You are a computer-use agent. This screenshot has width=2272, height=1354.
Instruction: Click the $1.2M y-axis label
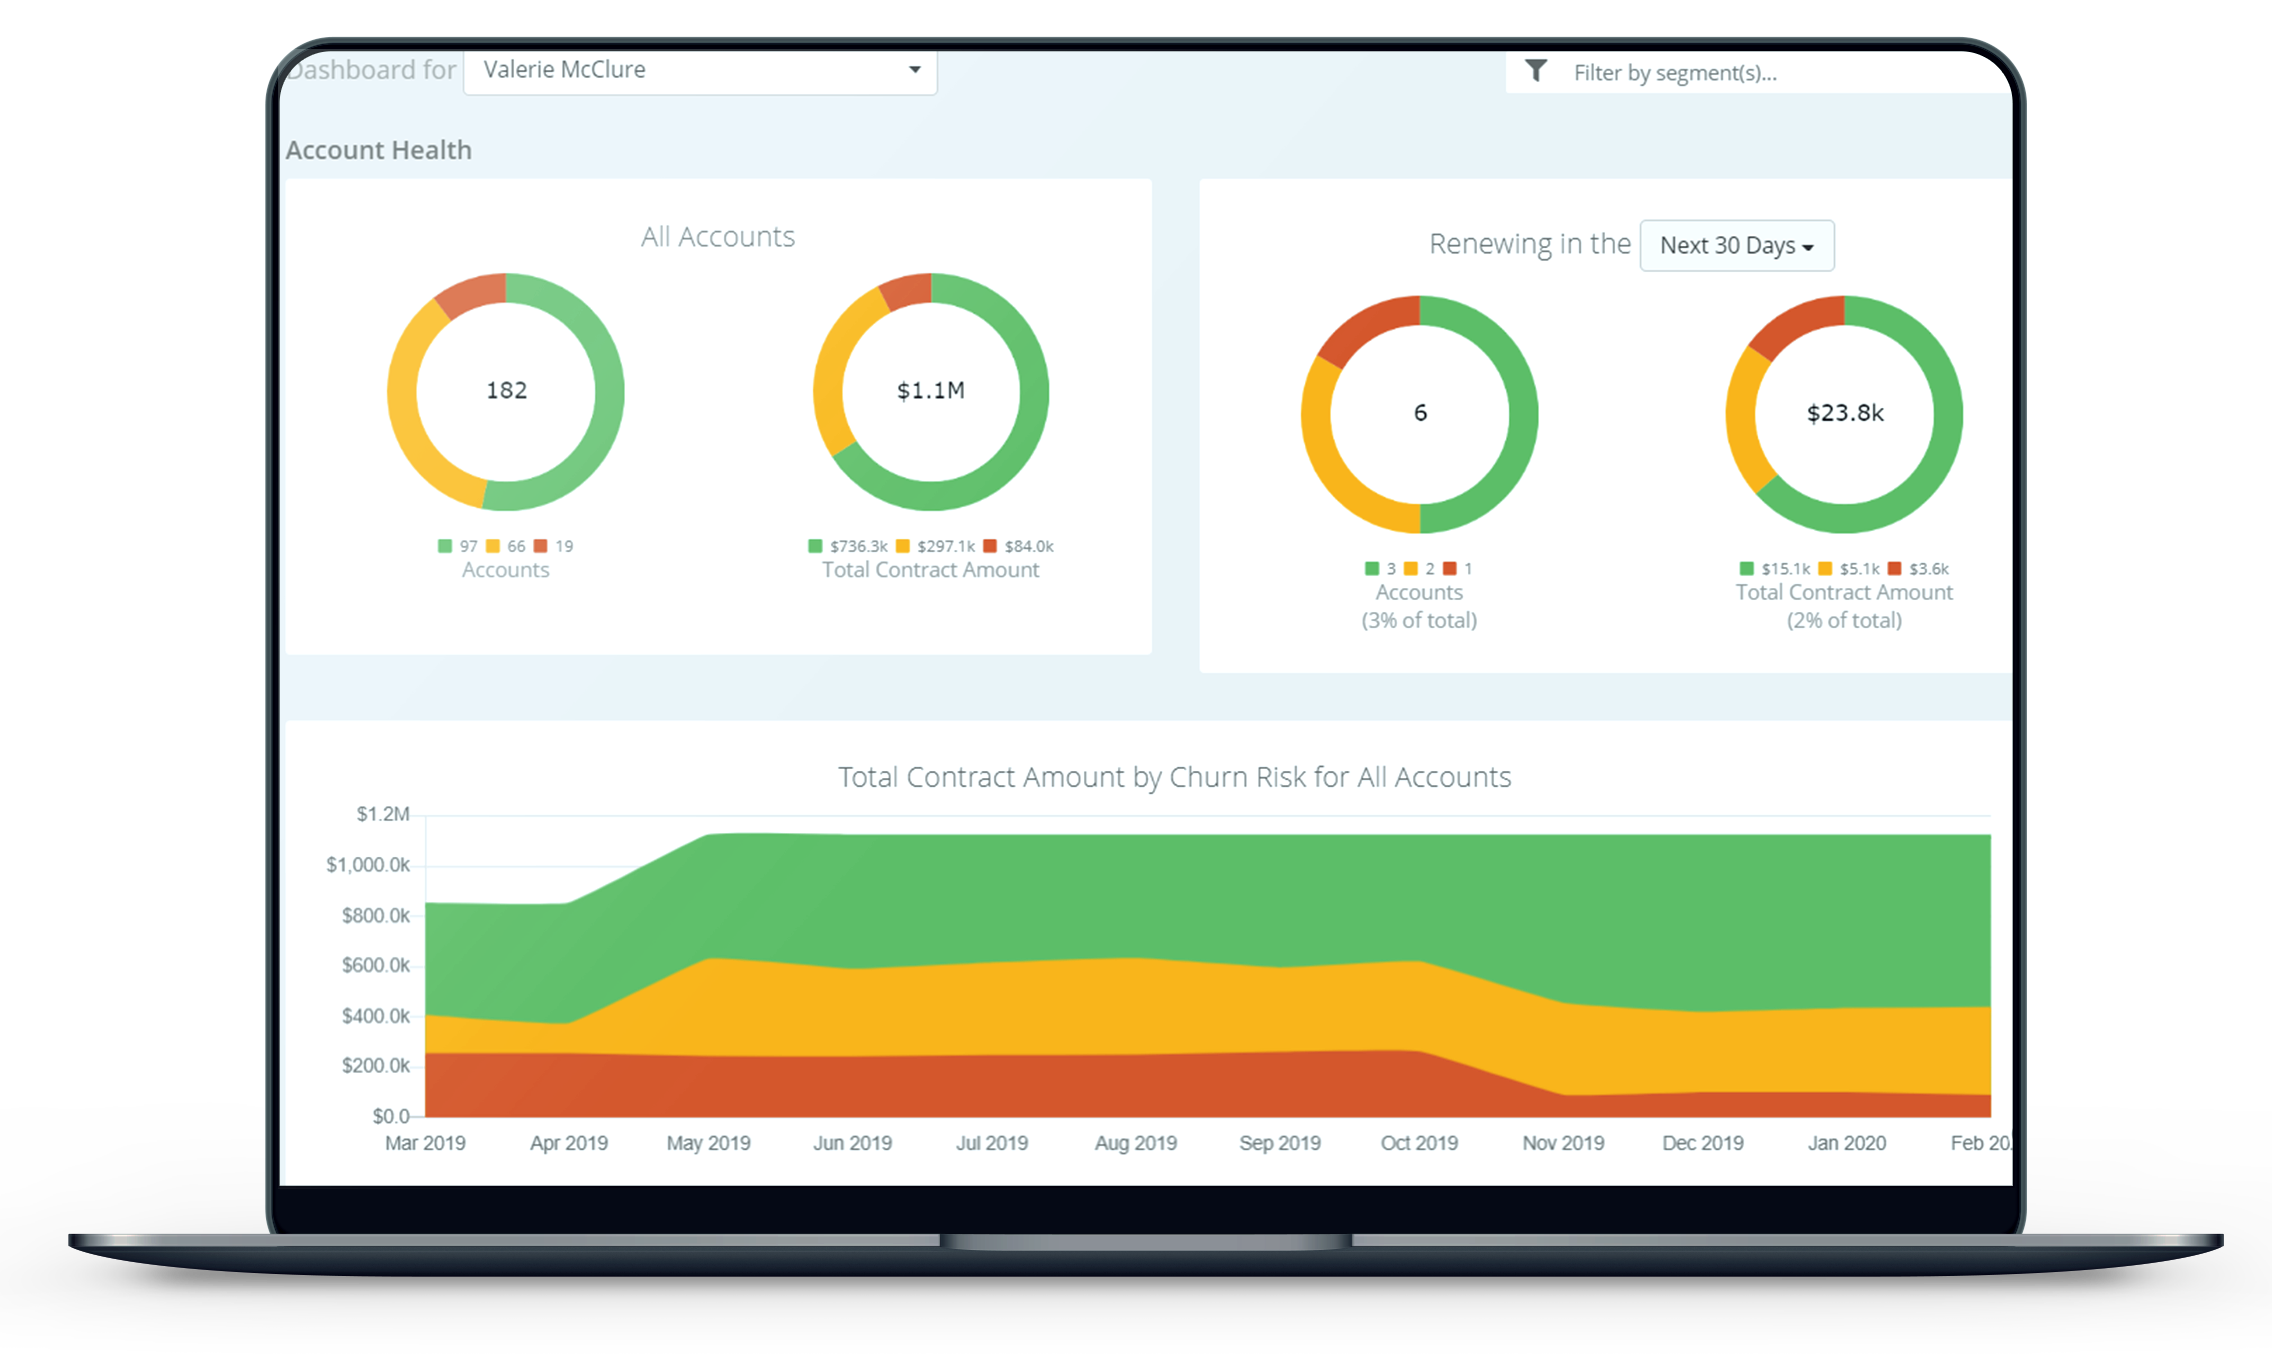[x=383, y=814]
